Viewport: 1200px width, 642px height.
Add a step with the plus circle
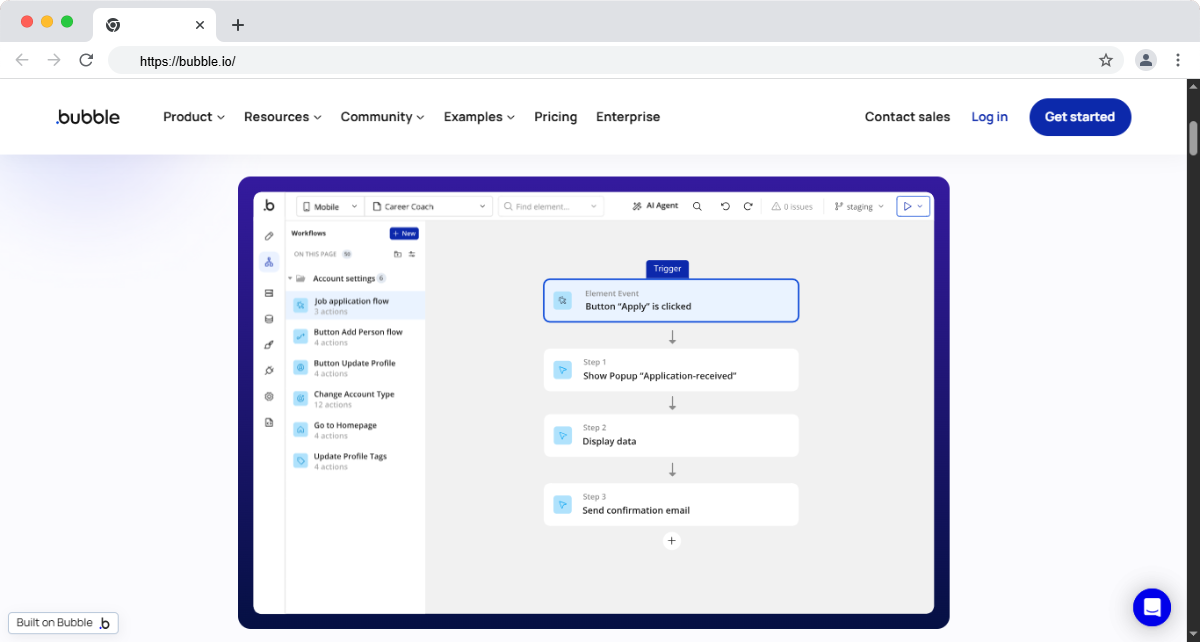672,541
